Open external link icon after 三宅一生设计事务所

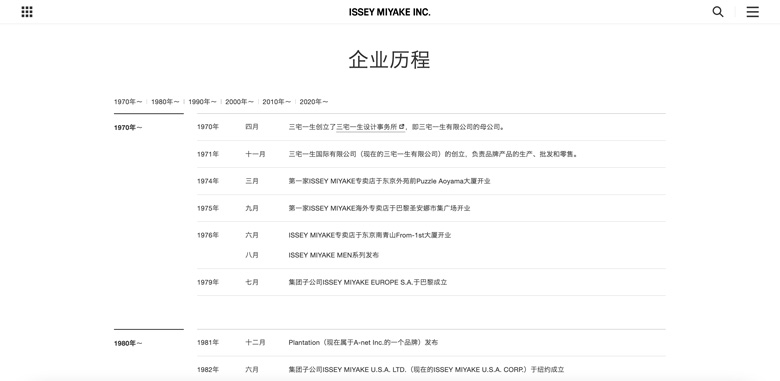point(401,127)
